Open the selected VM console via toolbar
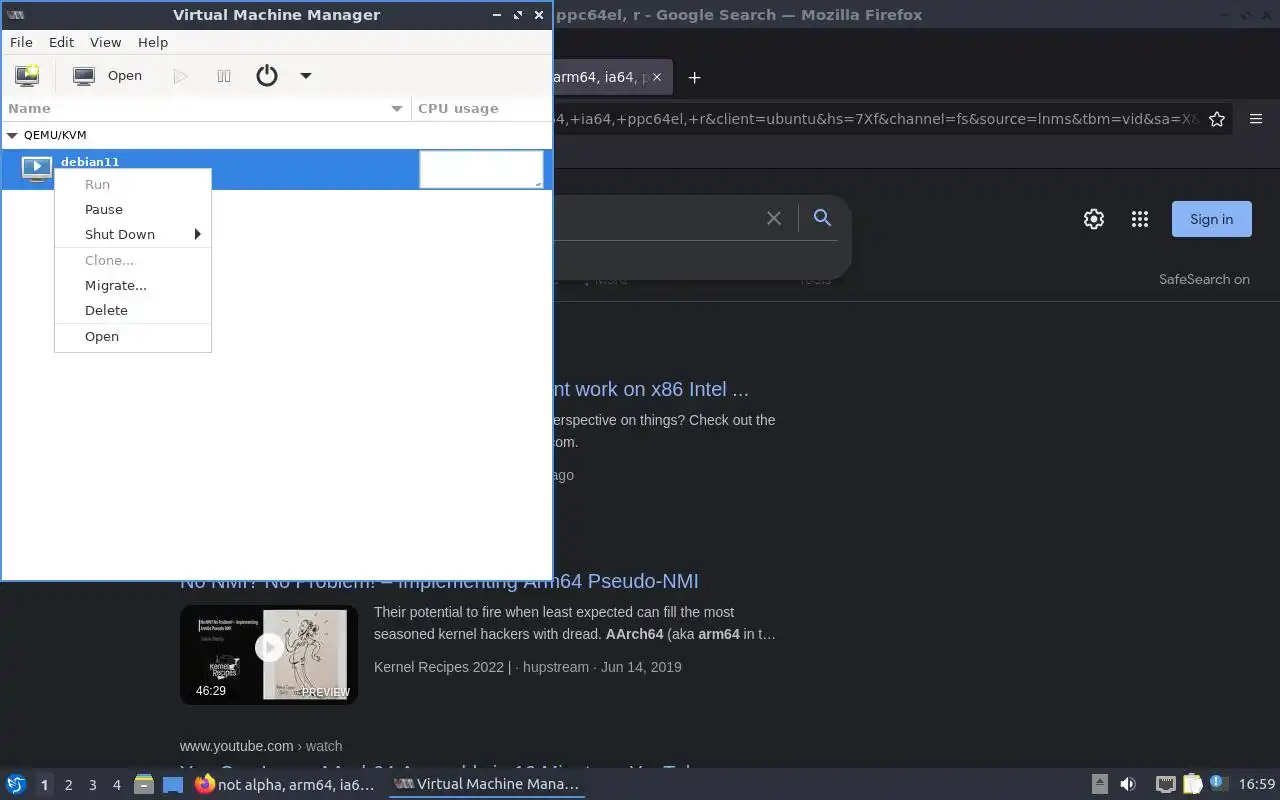 108,75
